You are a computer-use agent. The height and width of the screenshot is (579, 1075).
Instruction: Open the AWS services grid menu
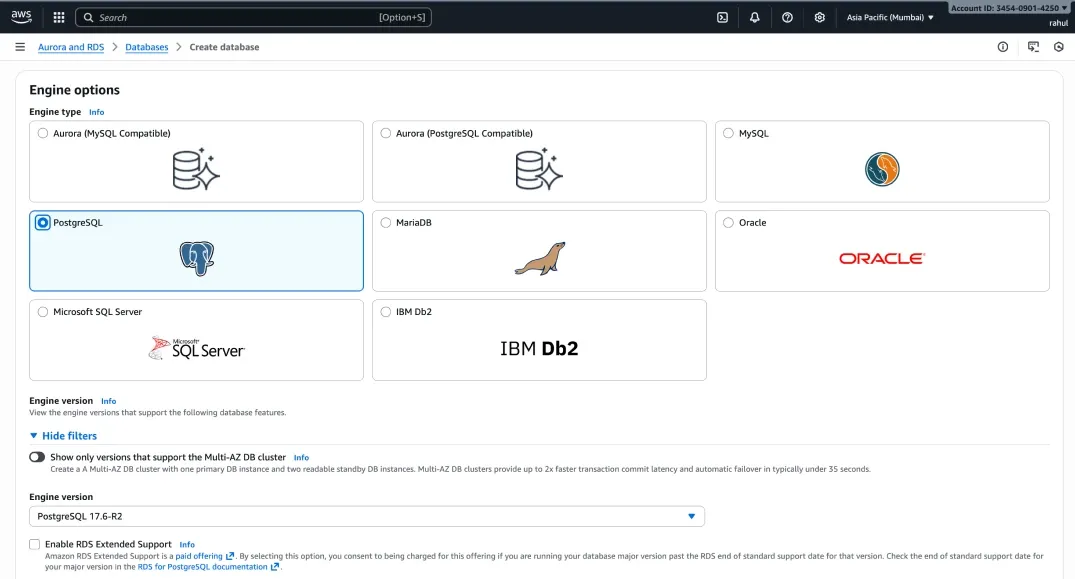[x=59, y=17]
